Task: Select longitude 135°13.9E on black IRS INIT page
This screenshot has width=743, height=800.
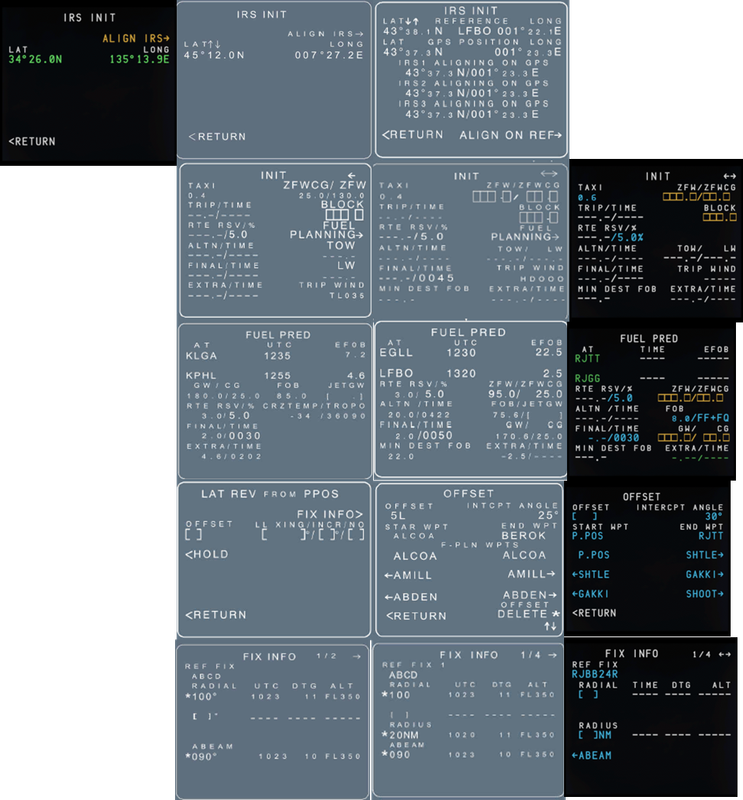Action: tap(139, 59)
